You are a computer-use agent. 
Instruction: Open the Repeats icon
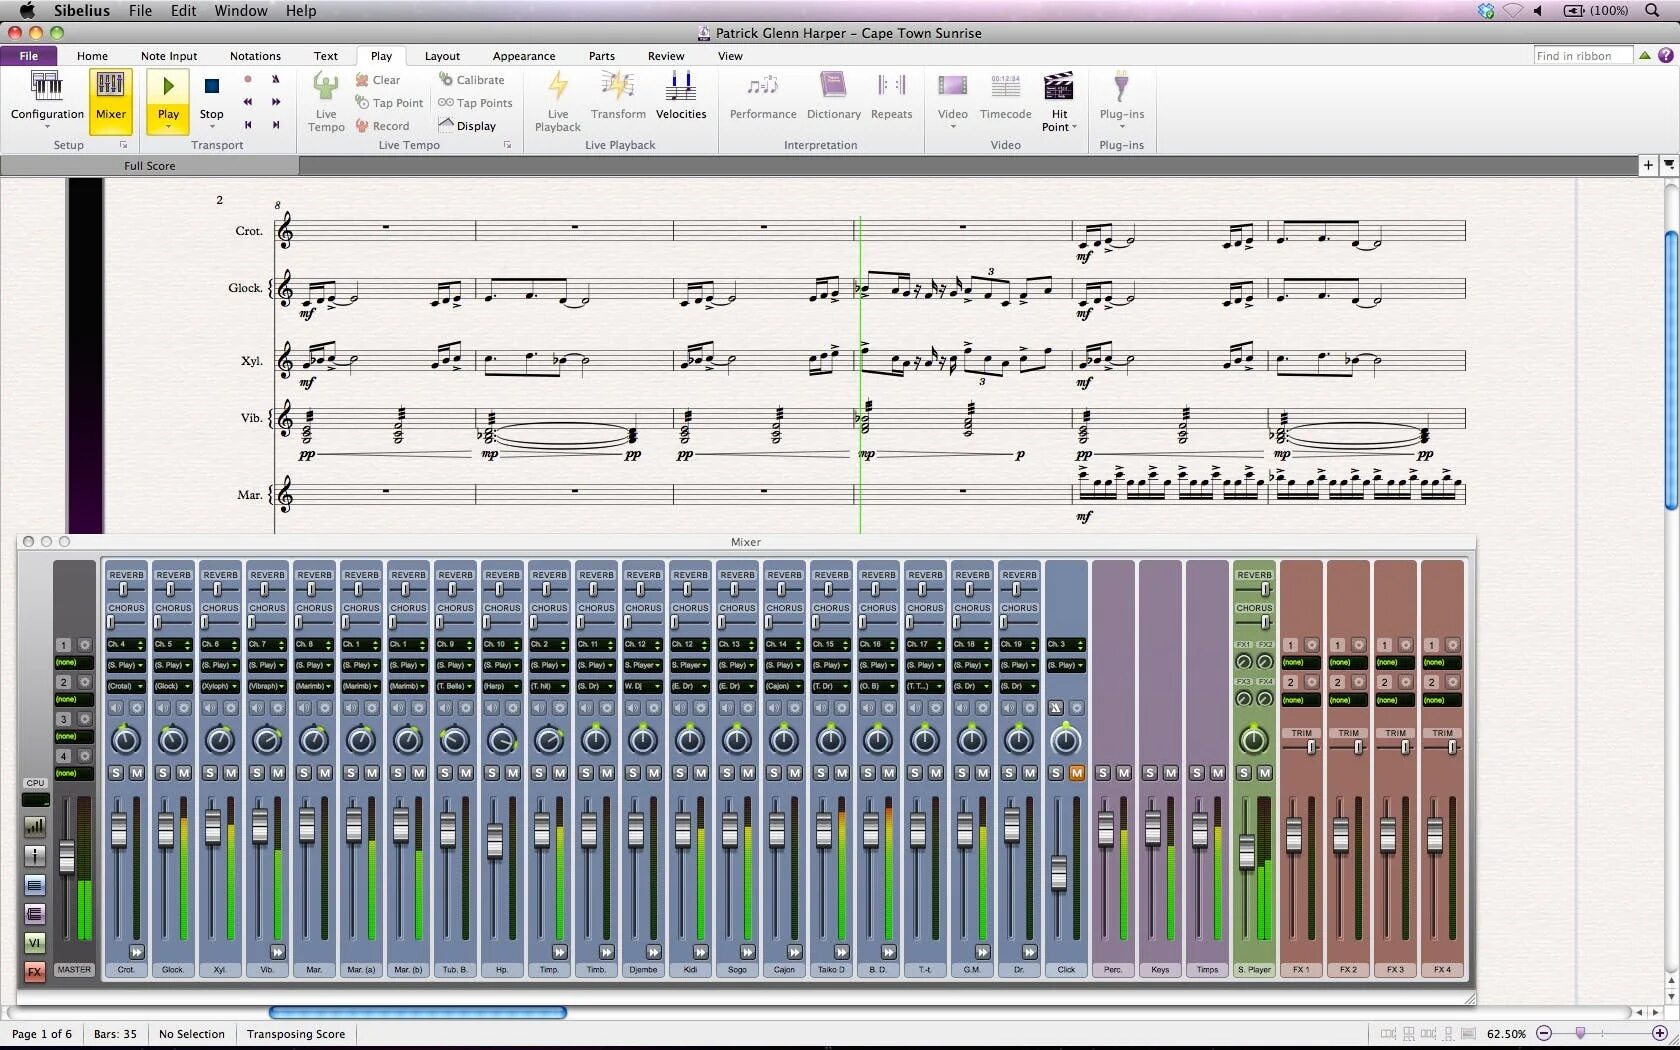(891, 97)
